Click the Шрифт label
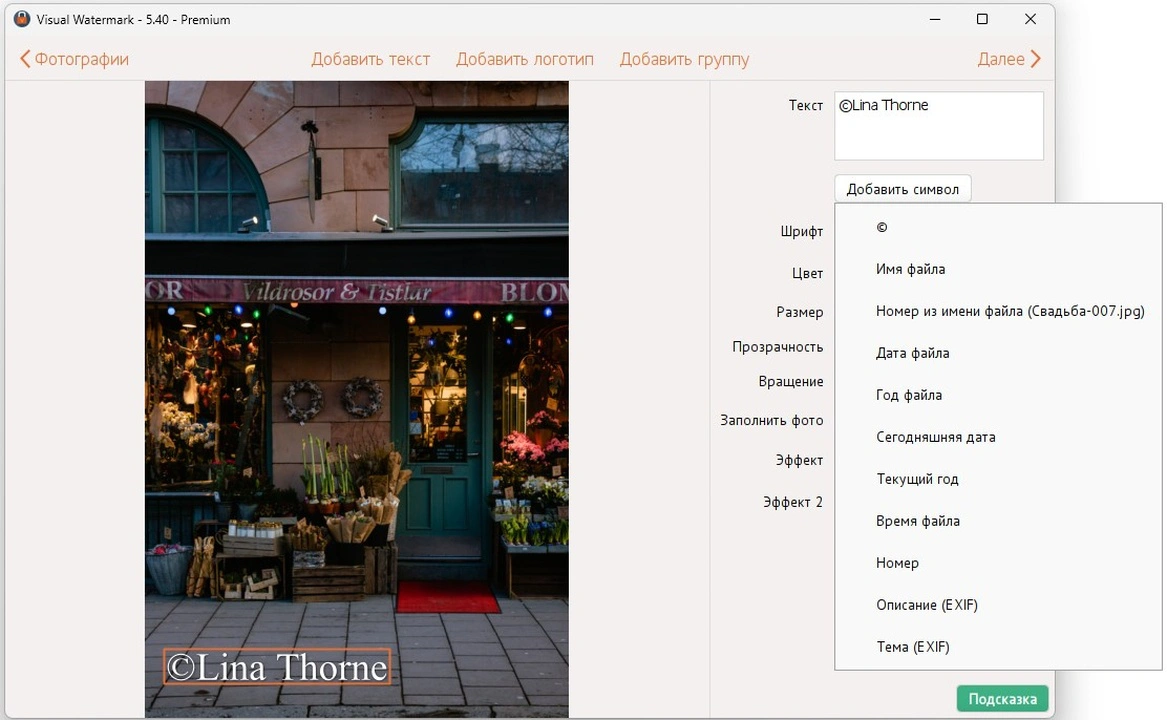 click(x=802, y=232)
